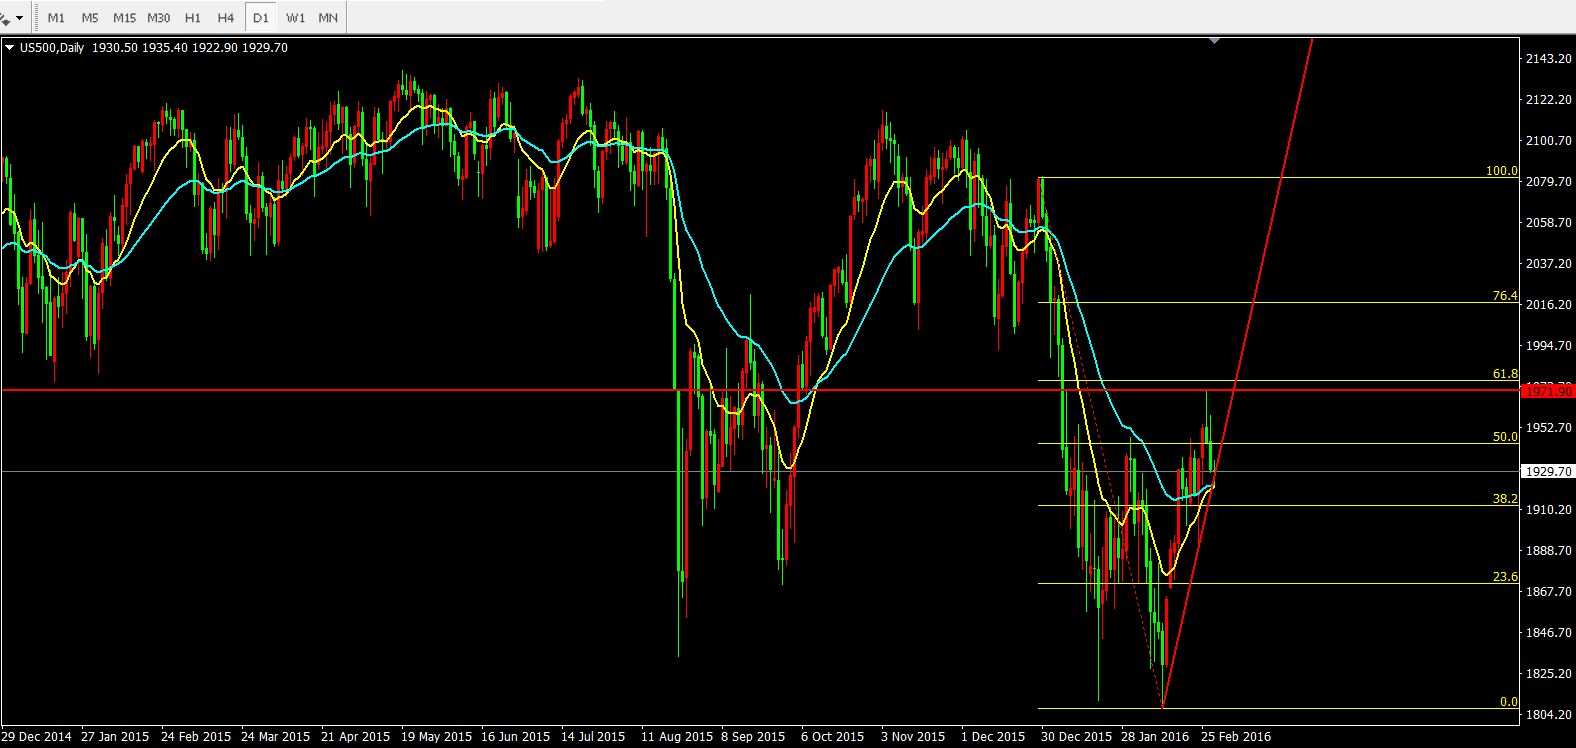Select the H4 timeframe
1576x748 pixels.
click(x=226, y=17)
